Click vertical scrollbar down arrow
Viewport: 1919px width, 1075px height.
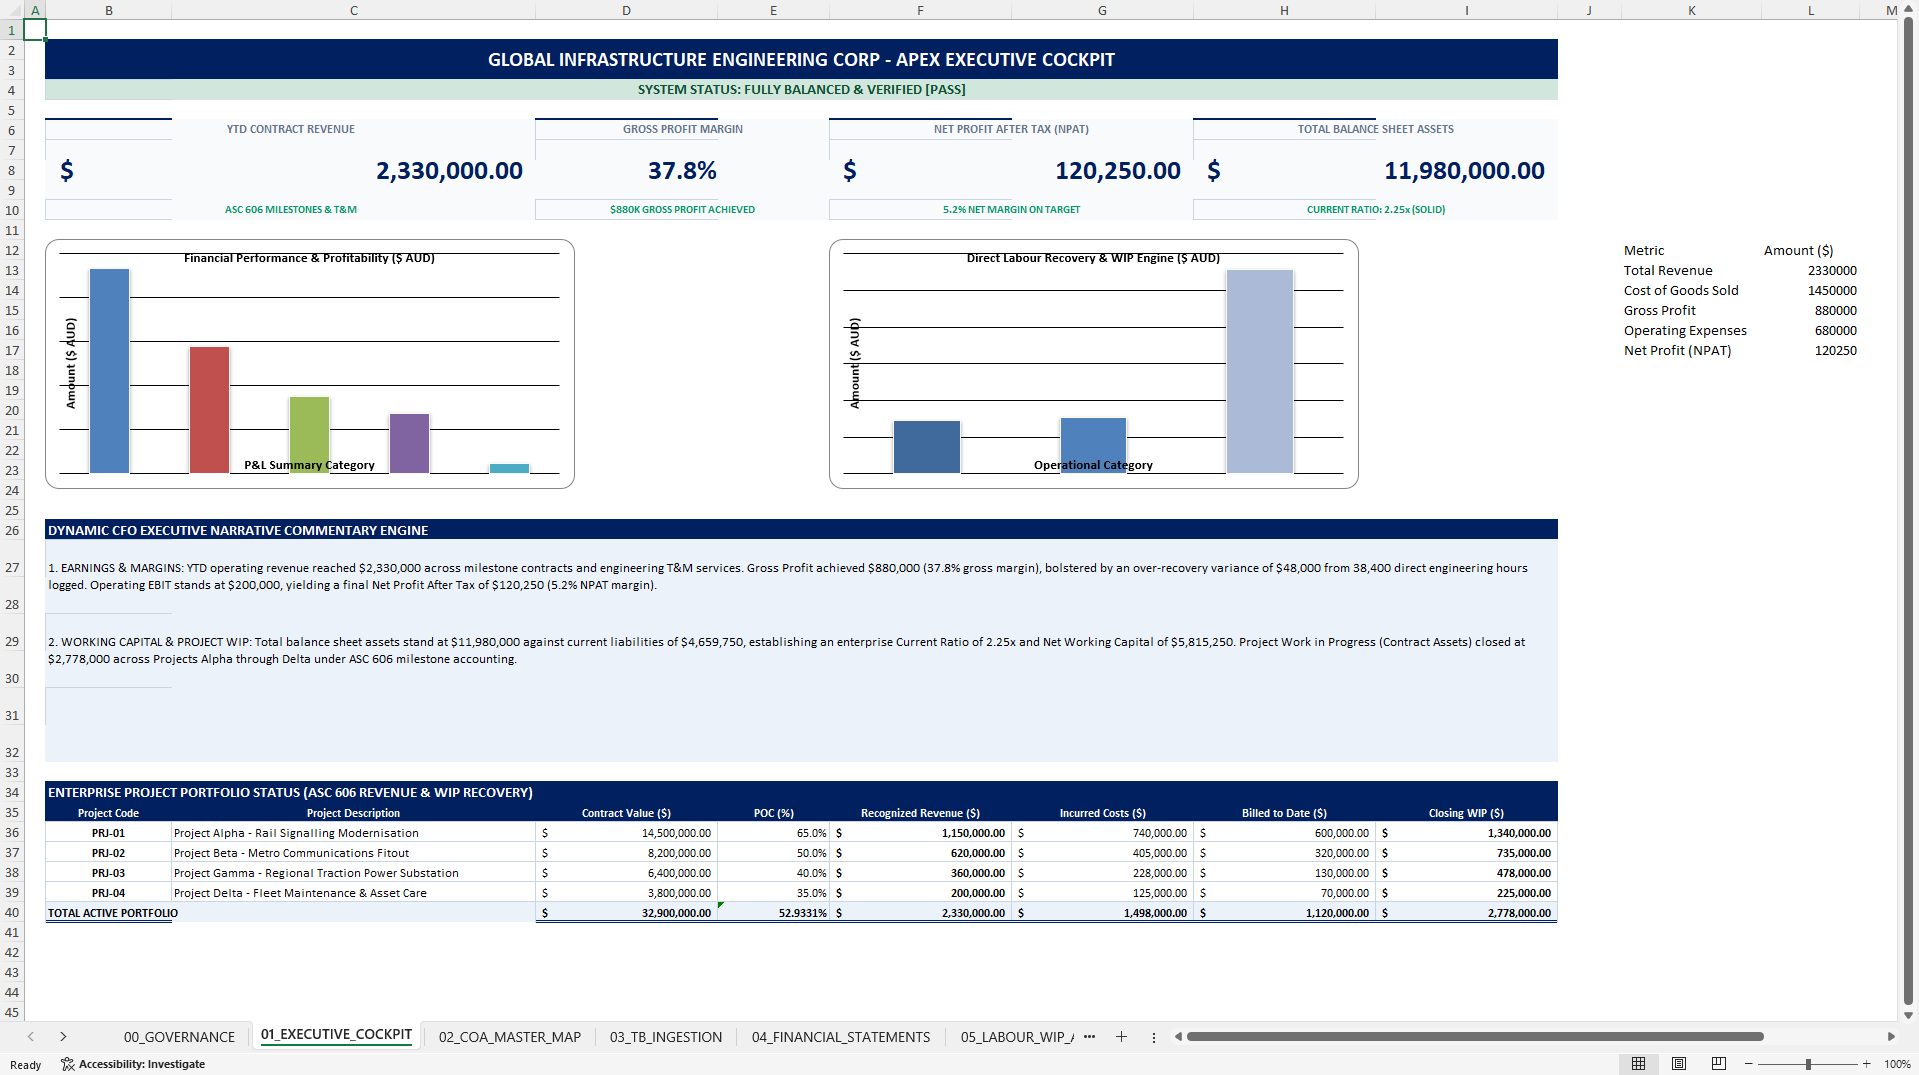pos(1908,1014)
